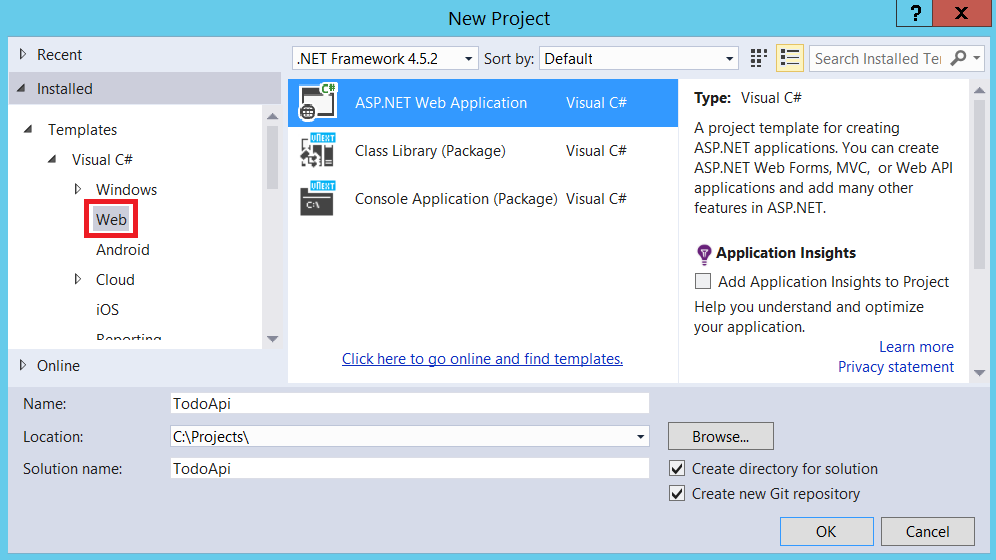Click tree scrollbar down arrow
Screen dimensions: 996x560
click(x=273, y=339)
